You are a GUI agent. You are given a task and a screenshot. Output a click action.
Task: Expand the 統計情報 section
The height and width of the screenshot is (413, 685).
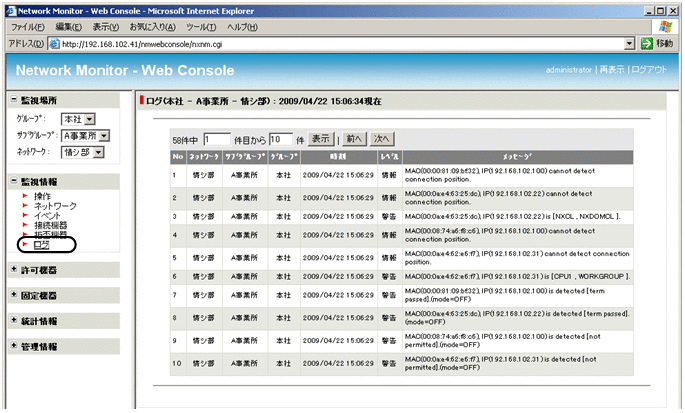pyautogui.click(x=12, y=321)
